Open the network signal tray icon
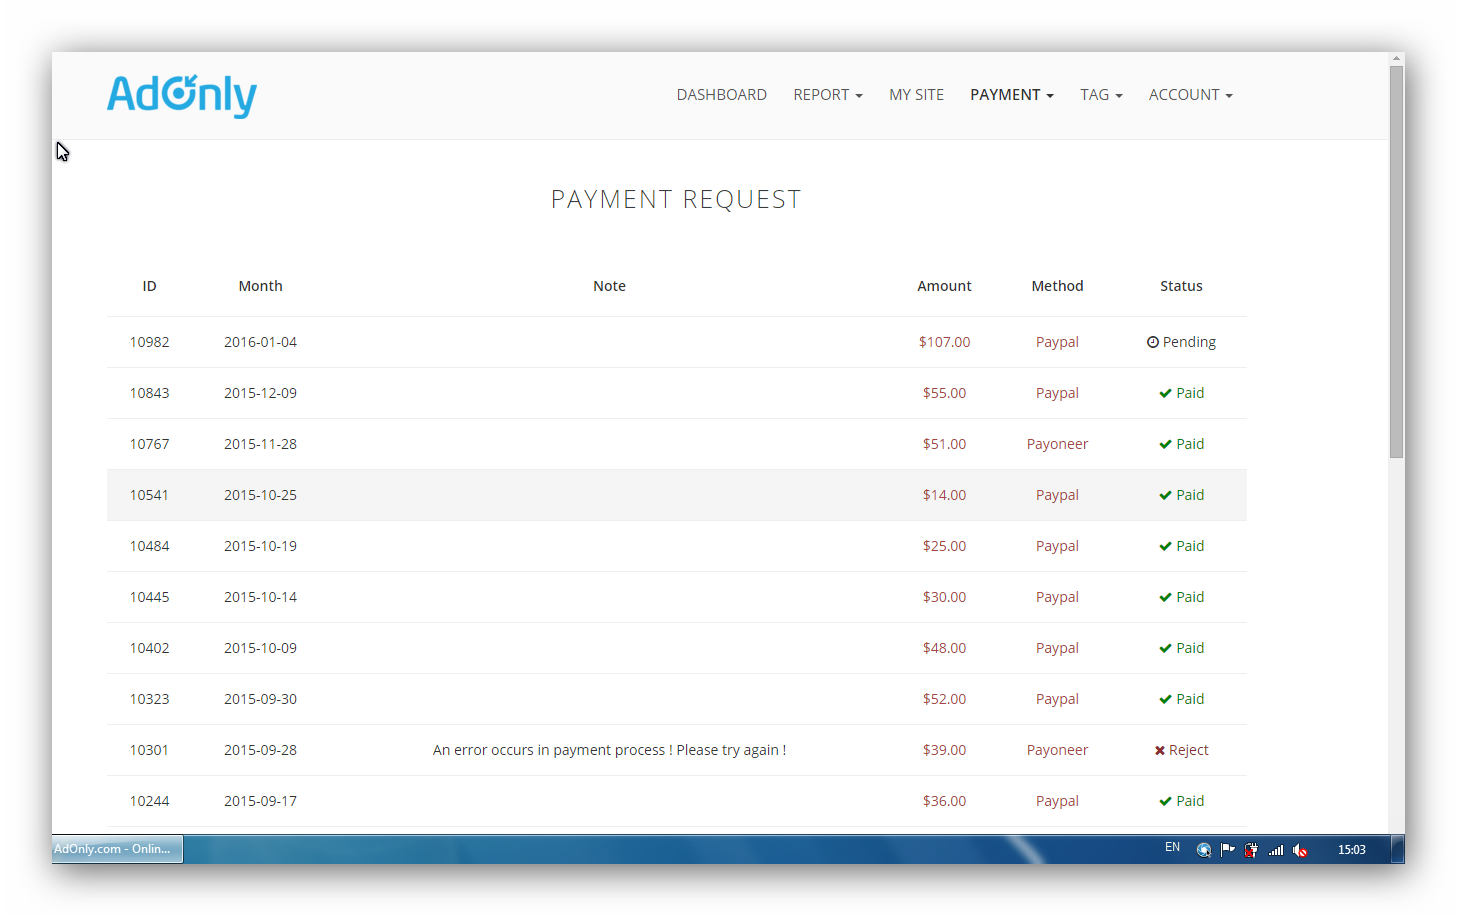The height and width of the screenshot is (916, 1457). pyautogui.click(x=1276, y=850)
